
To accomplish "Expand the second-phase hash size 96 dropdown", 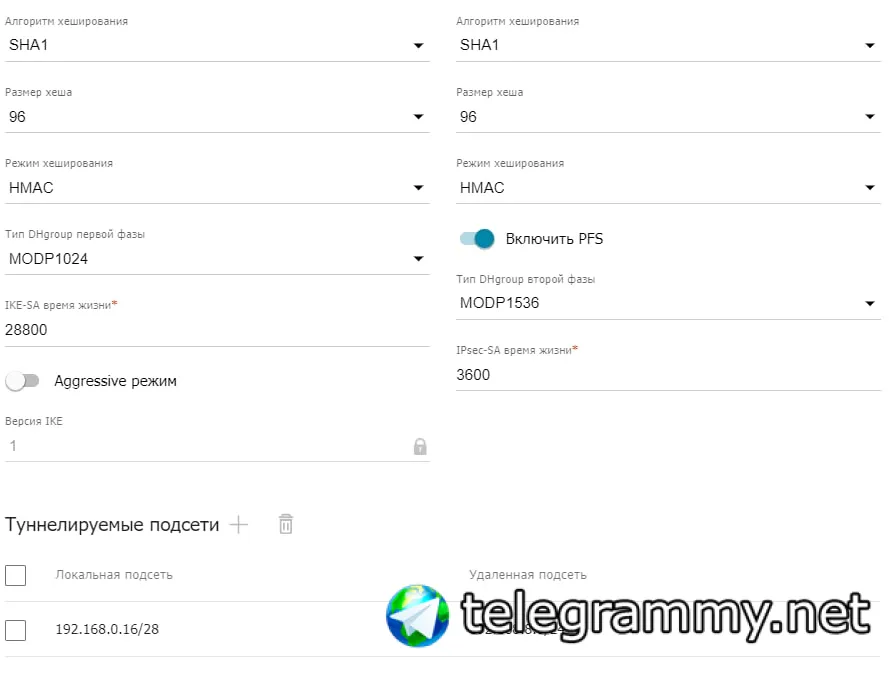I will 668,117.
